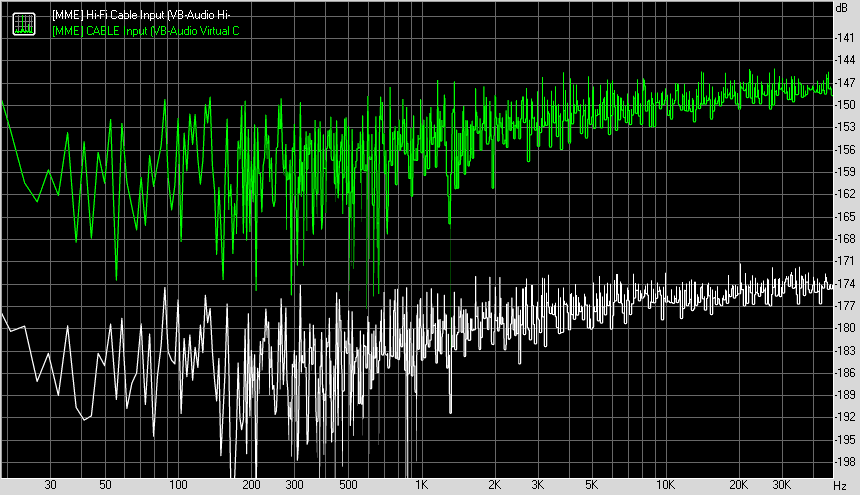The height and width of the screenshot is (495, 860).
Task: Click the -168 dB scale value
Action: click(x=845, y=239)
